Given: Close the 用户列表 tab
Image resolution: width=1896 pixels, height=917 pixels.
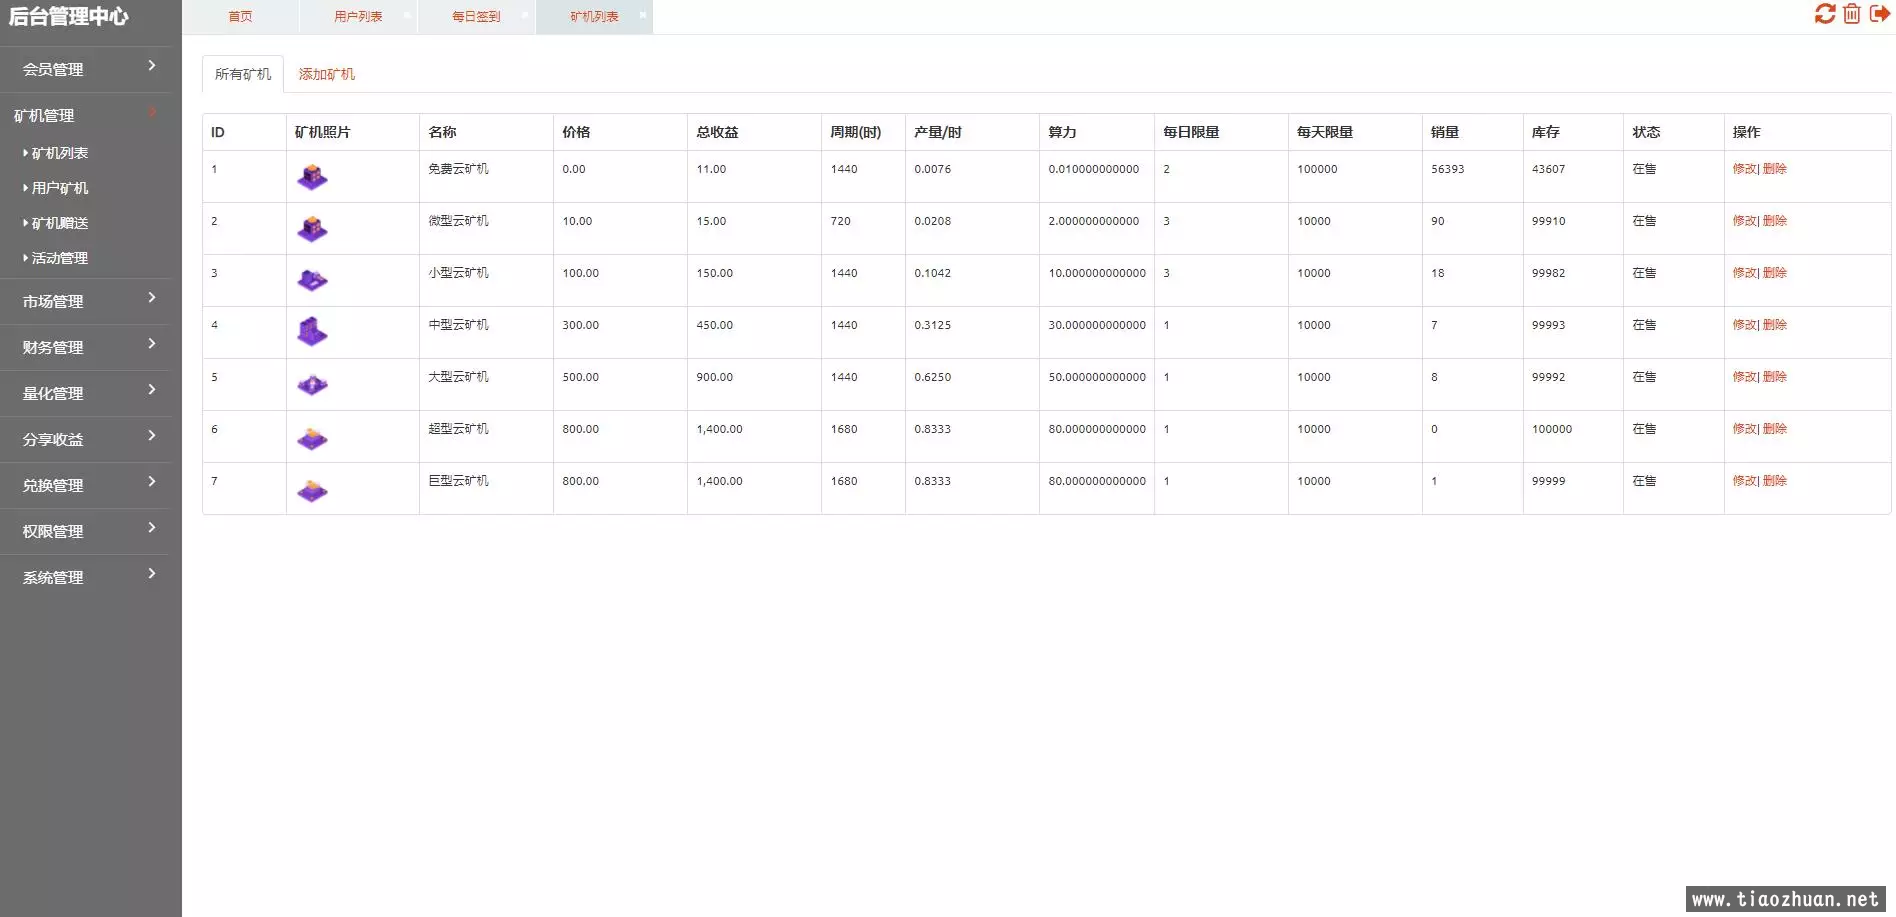Looking at the screenshot, I should [406, 15].
